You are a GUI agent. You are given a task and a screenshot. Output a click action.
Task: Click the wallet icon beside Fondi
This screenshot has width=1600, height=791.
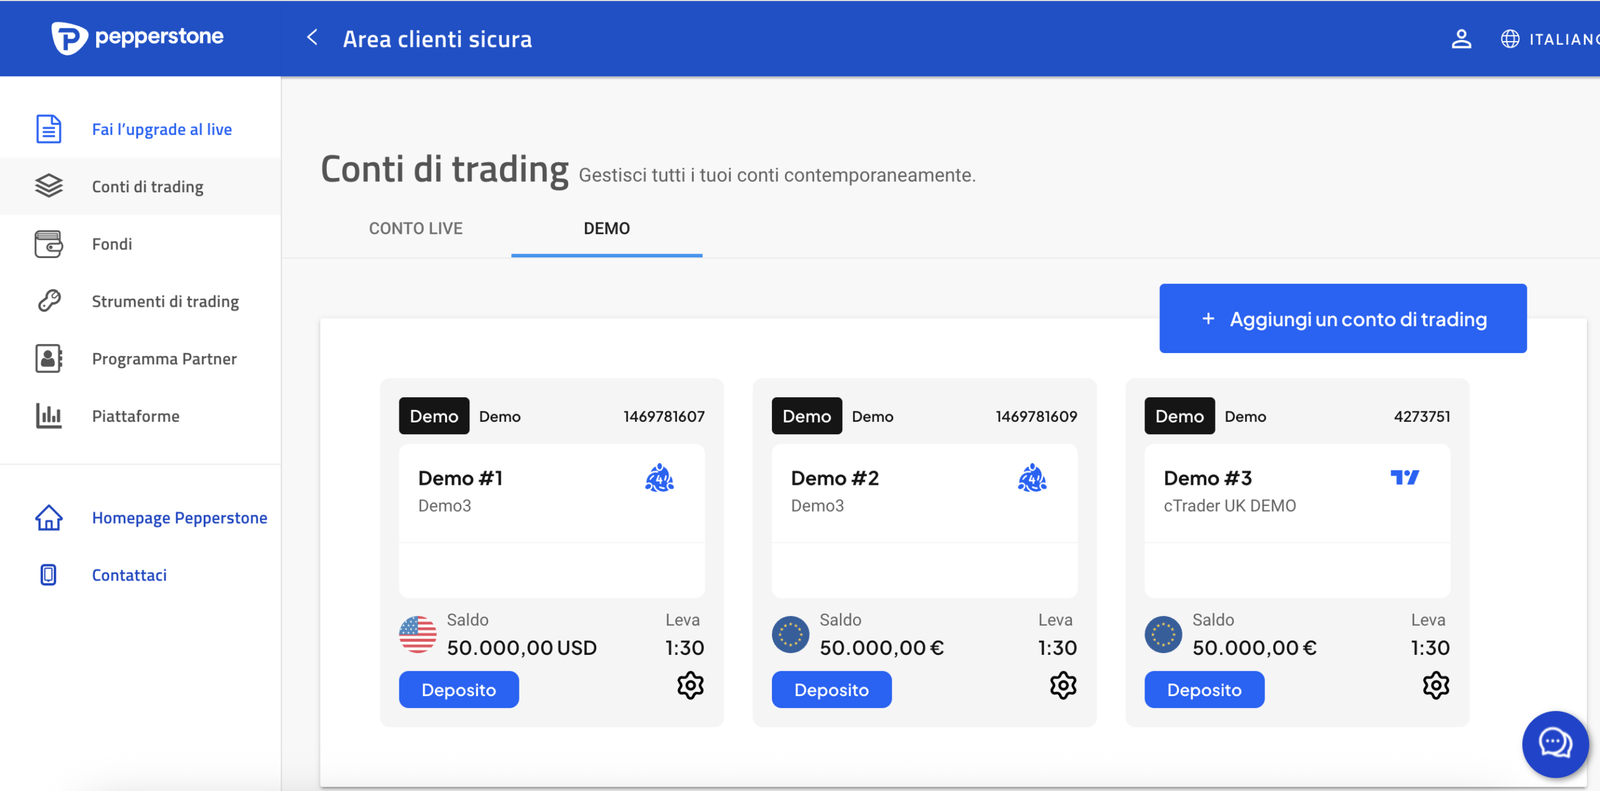[x=48, y=244]
